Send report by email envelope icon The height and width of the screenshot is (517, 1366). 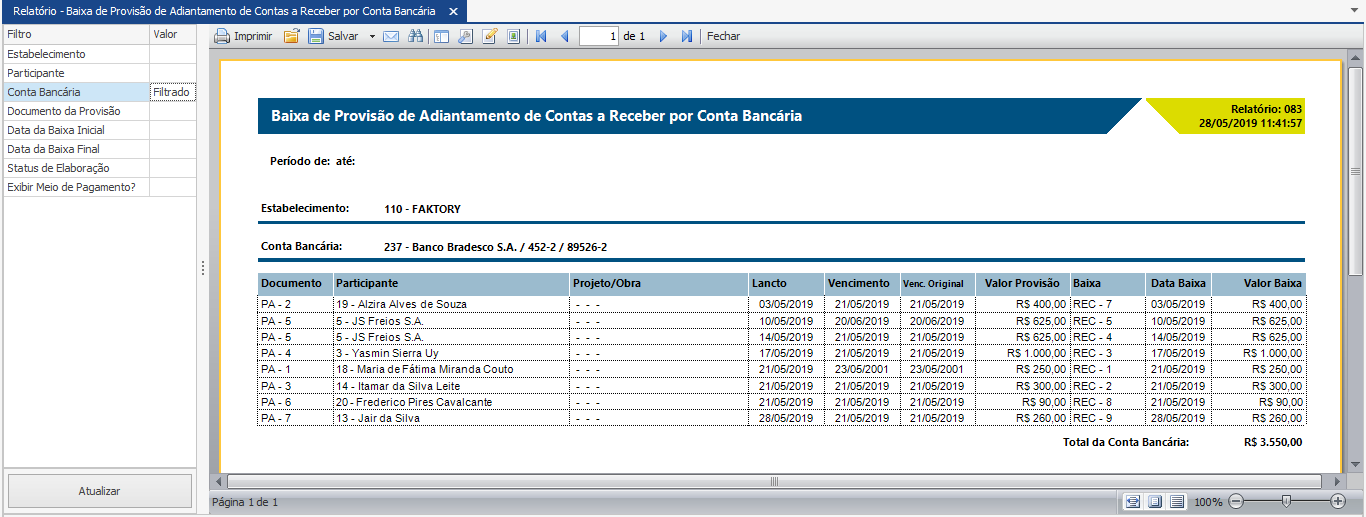click(391, 36)
